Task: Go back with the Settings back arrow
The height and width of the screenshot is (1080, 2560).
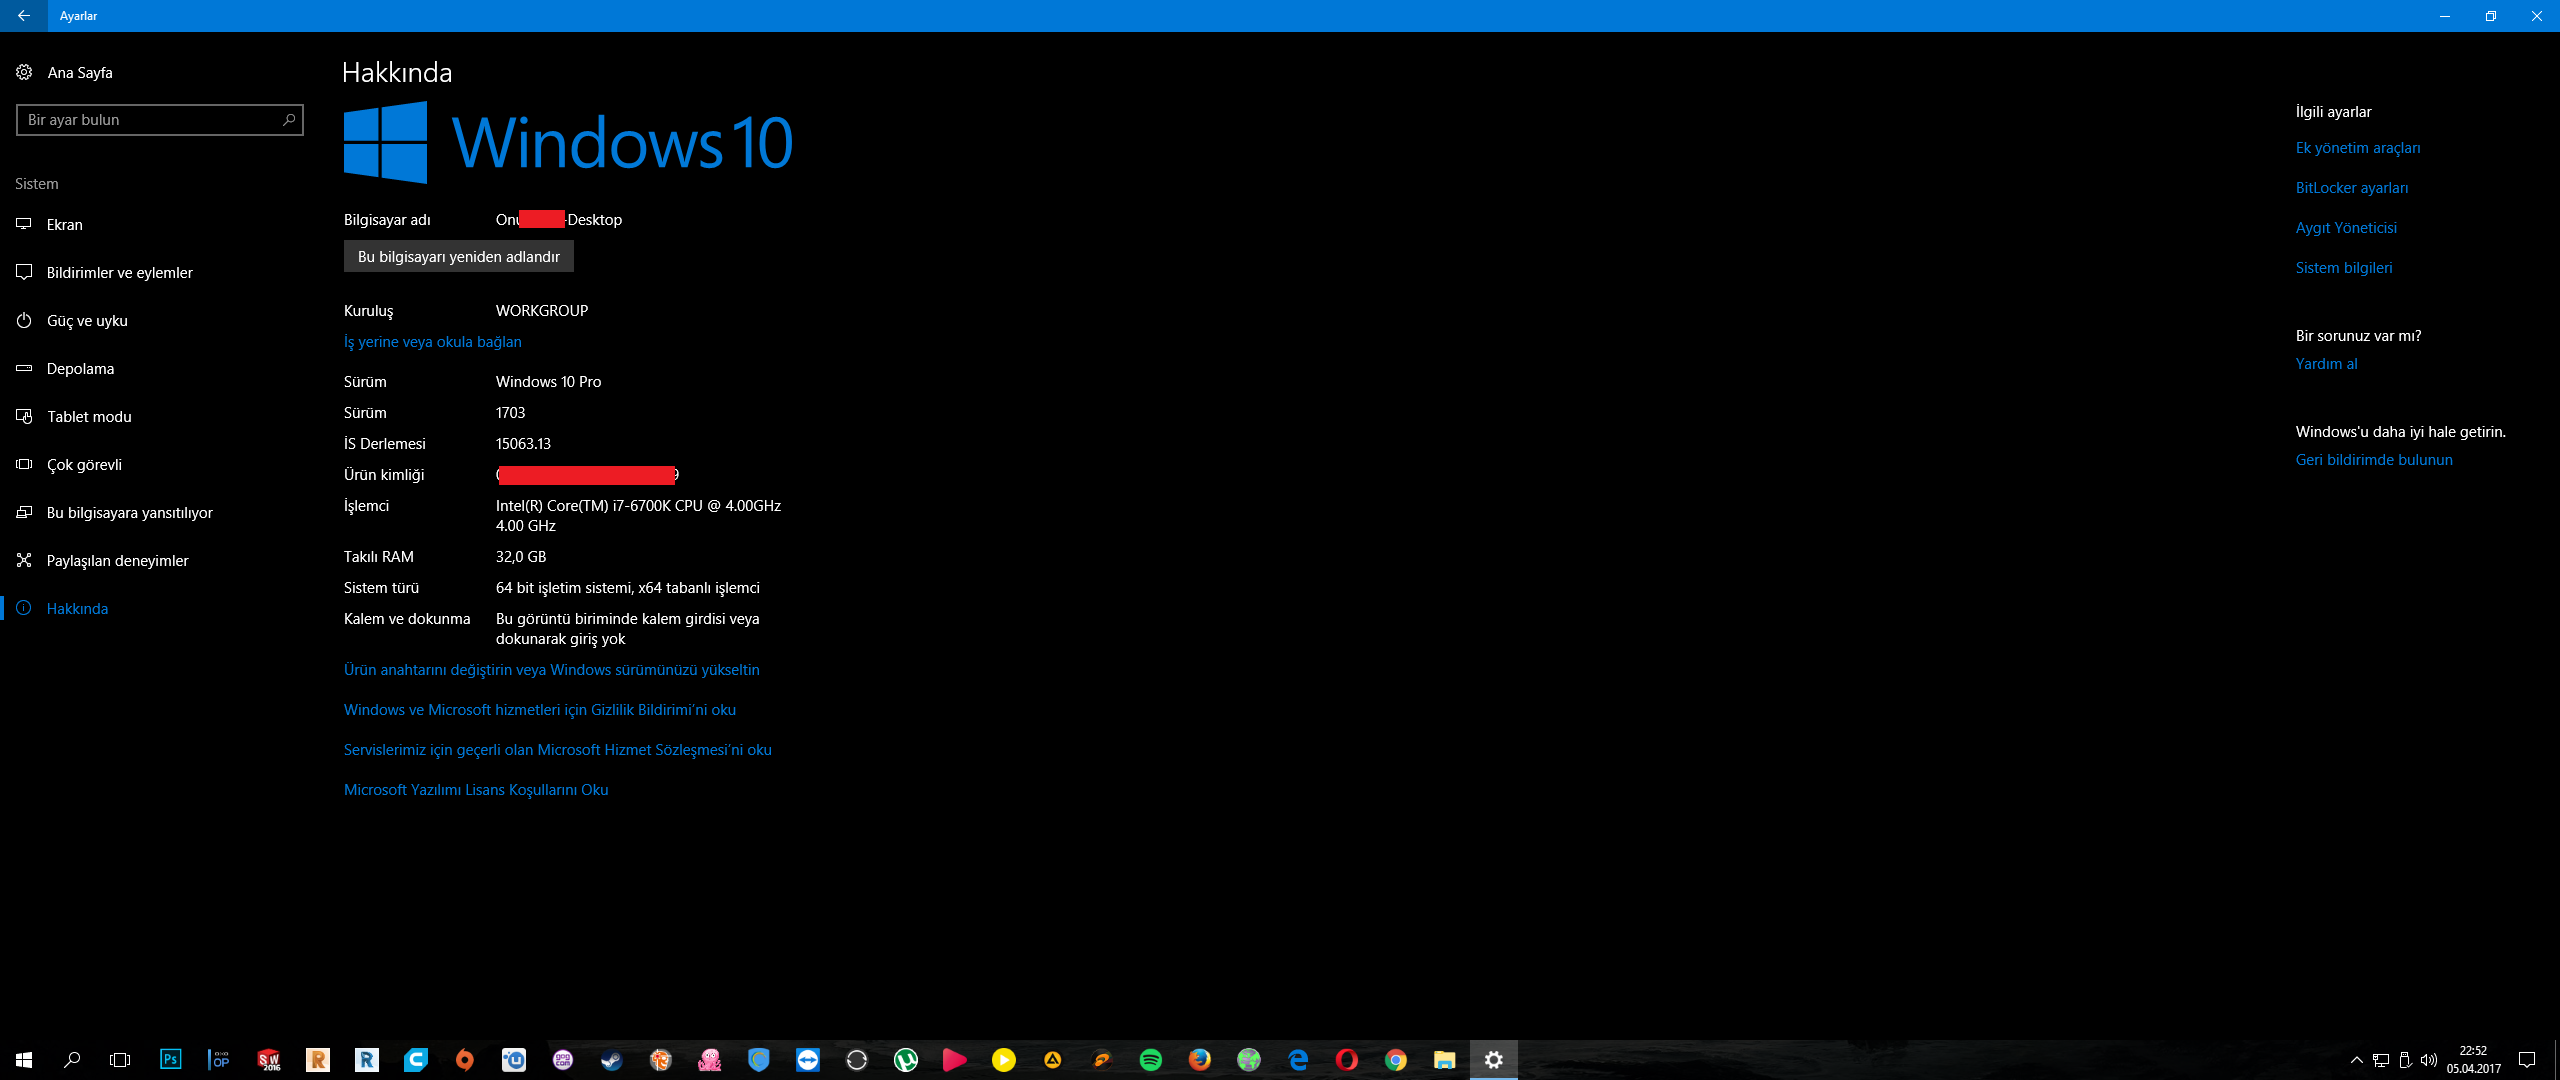Action: click(x=23, y=16)
